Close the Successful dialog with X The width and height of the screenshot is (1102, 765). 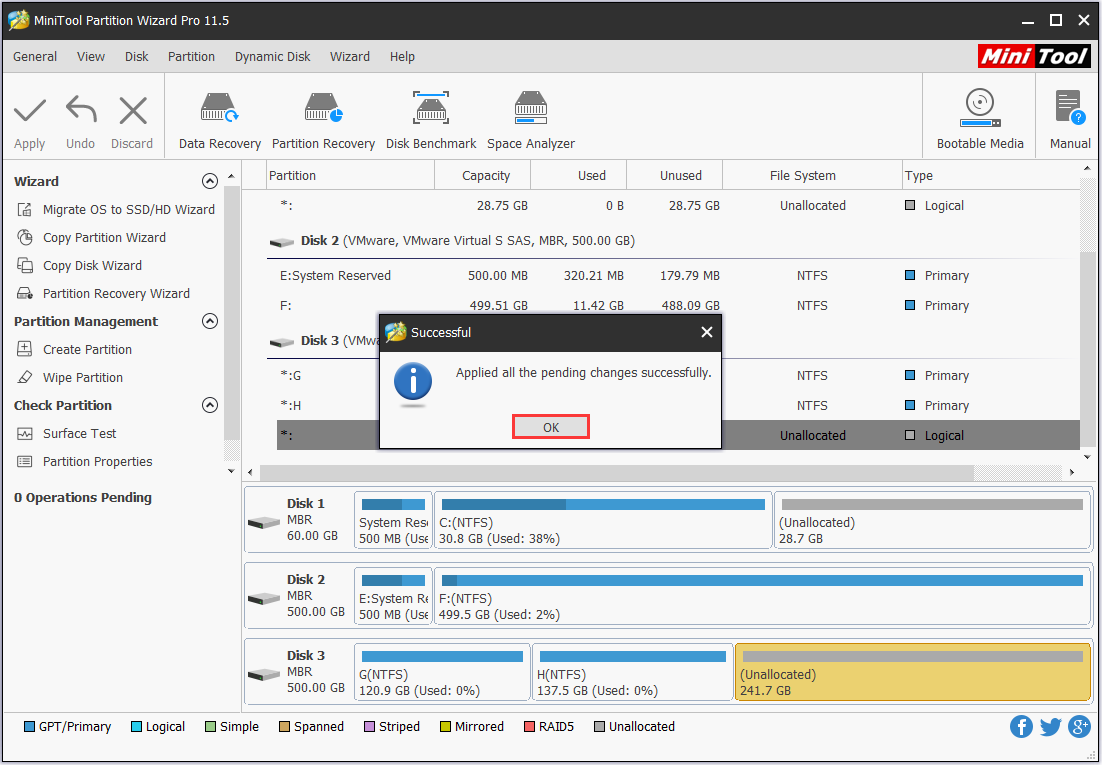pos(706,332)
